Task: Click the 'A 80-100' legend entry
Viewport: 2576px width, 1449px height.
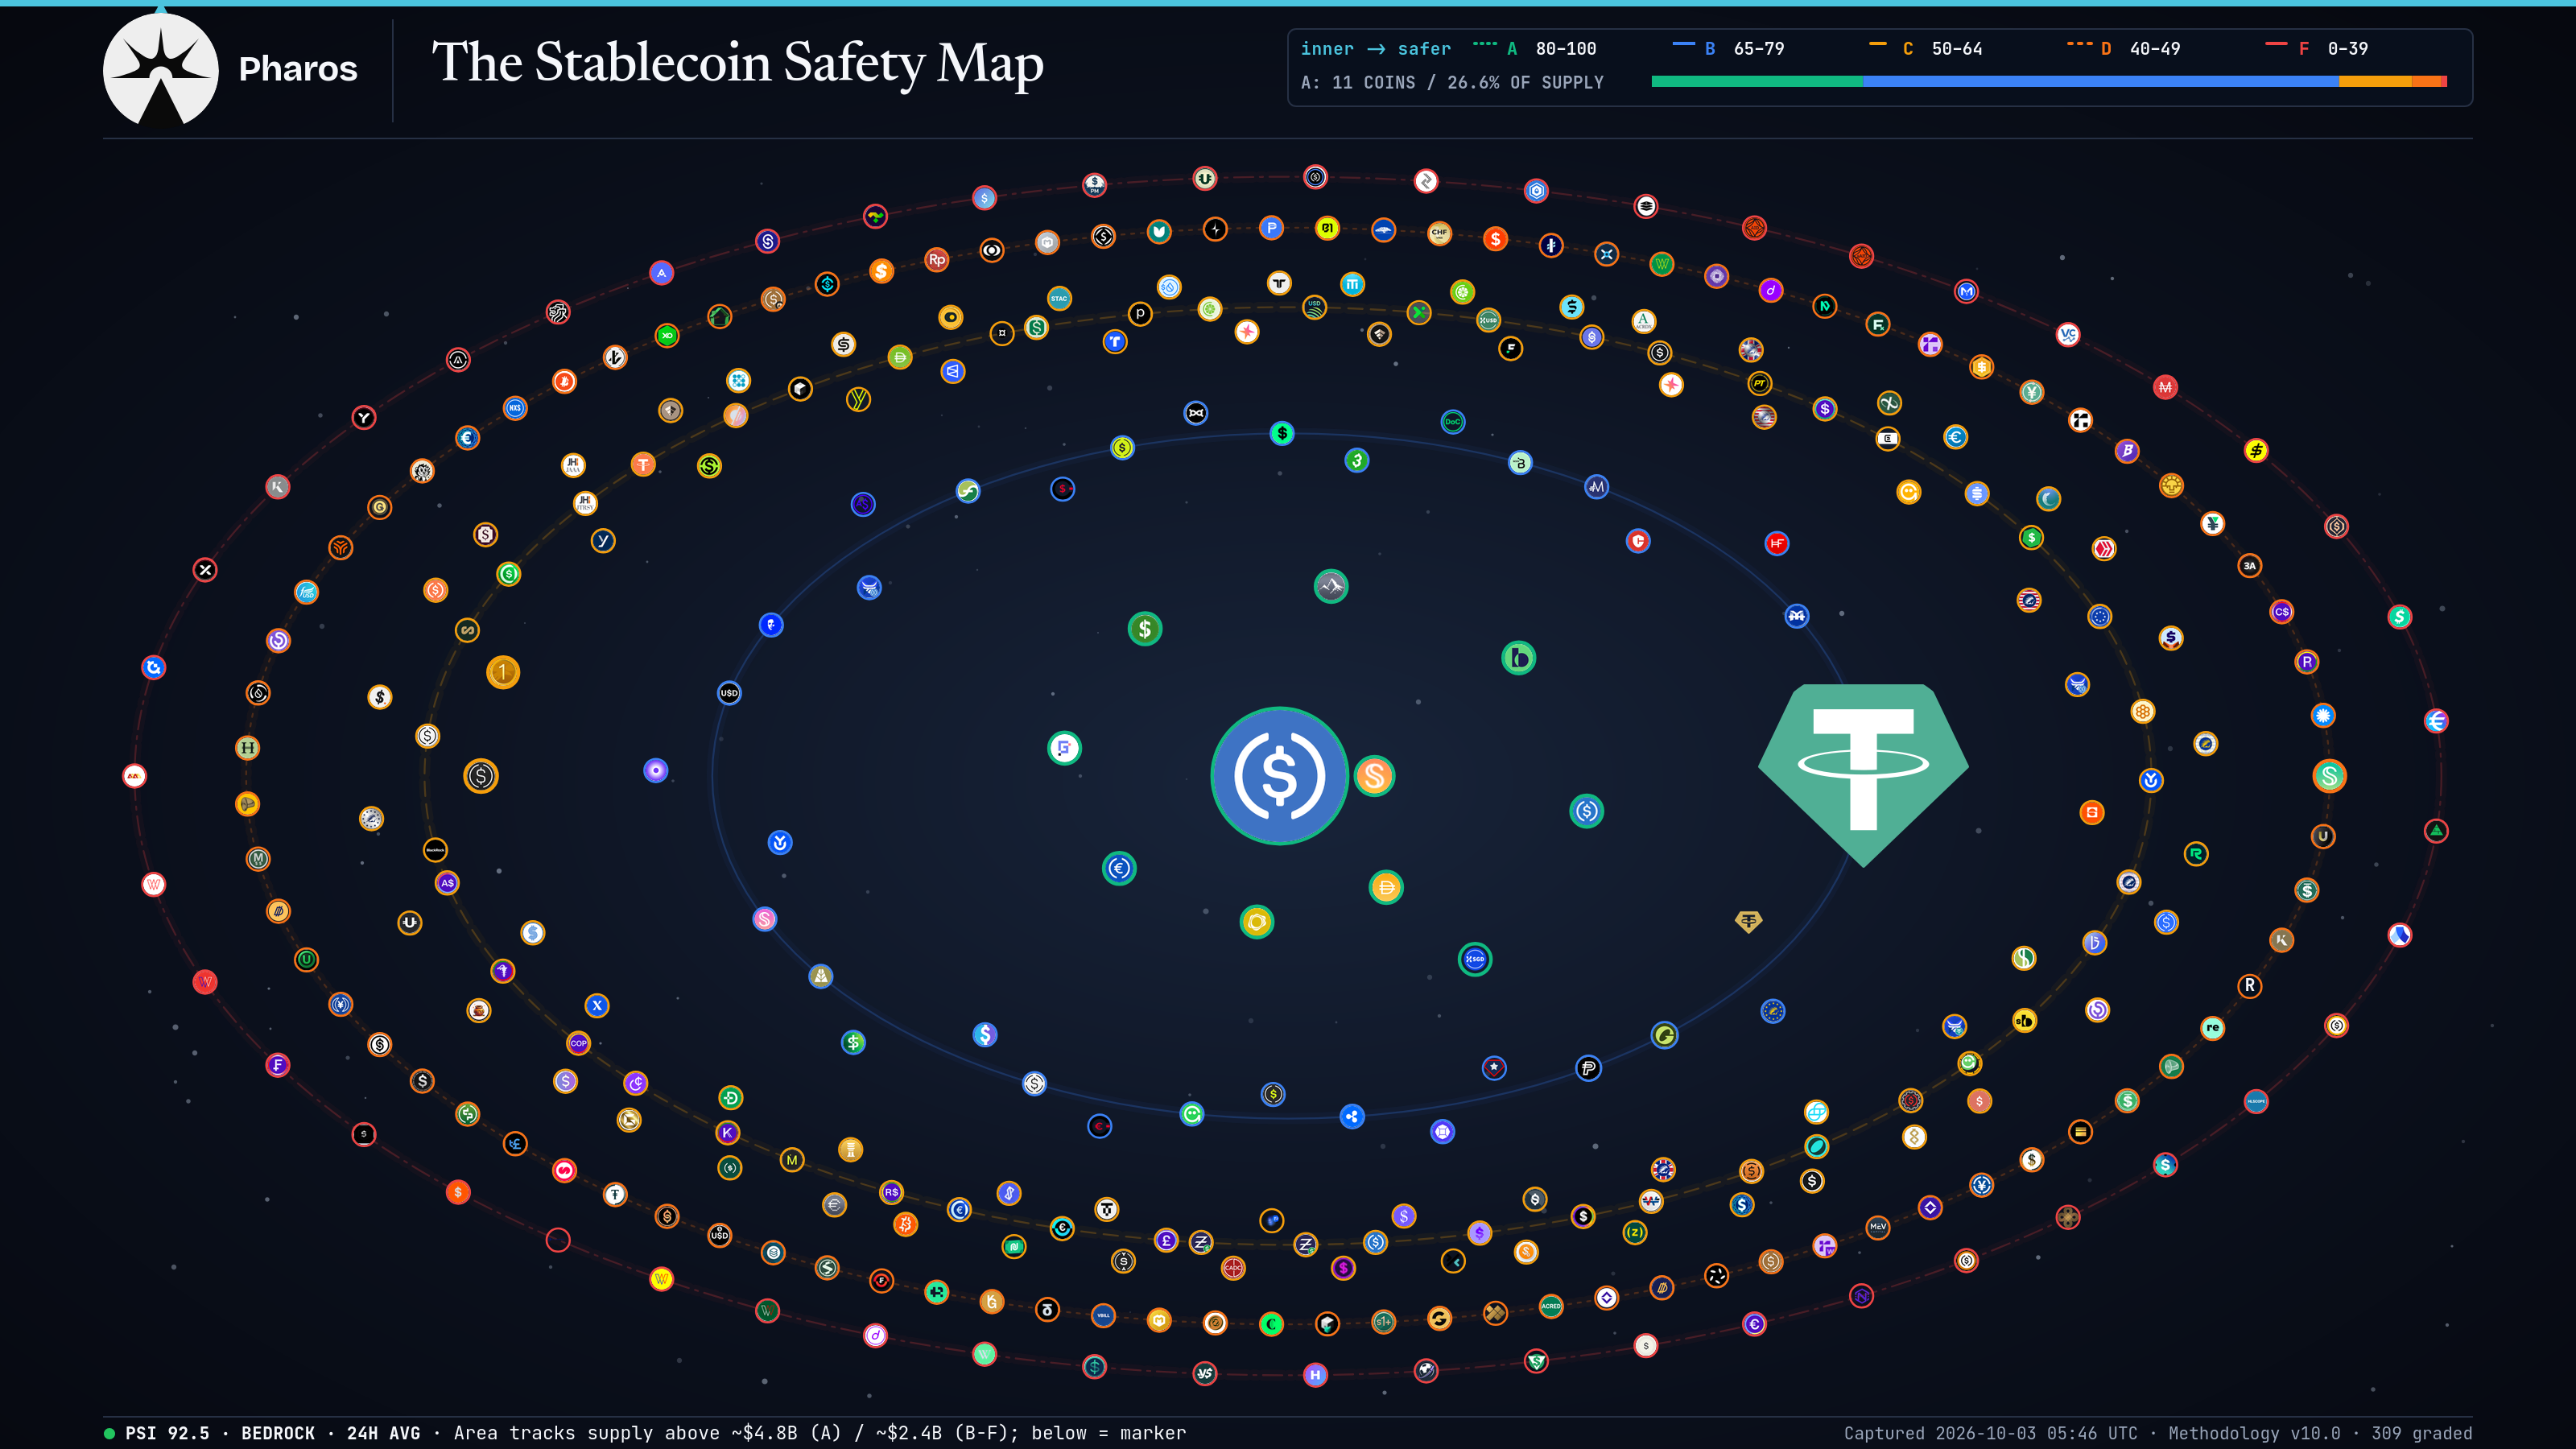Action: [x=1535, y=48]
